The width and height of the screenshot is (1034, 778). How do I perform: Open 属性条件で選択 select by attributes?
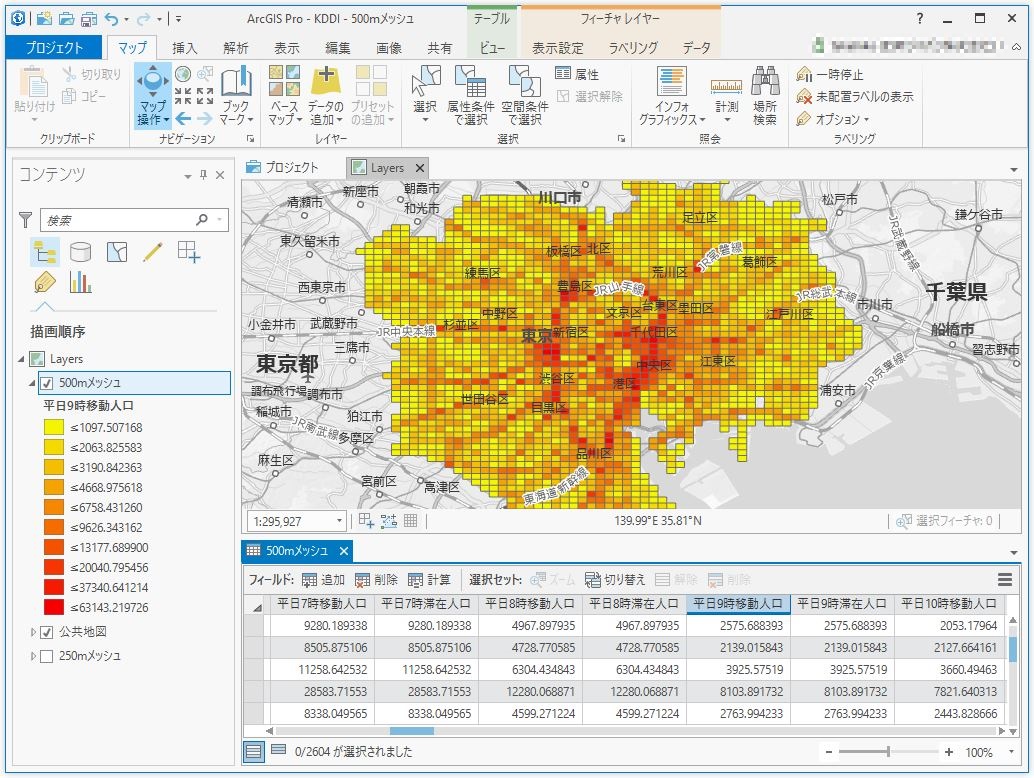(470, 96)
